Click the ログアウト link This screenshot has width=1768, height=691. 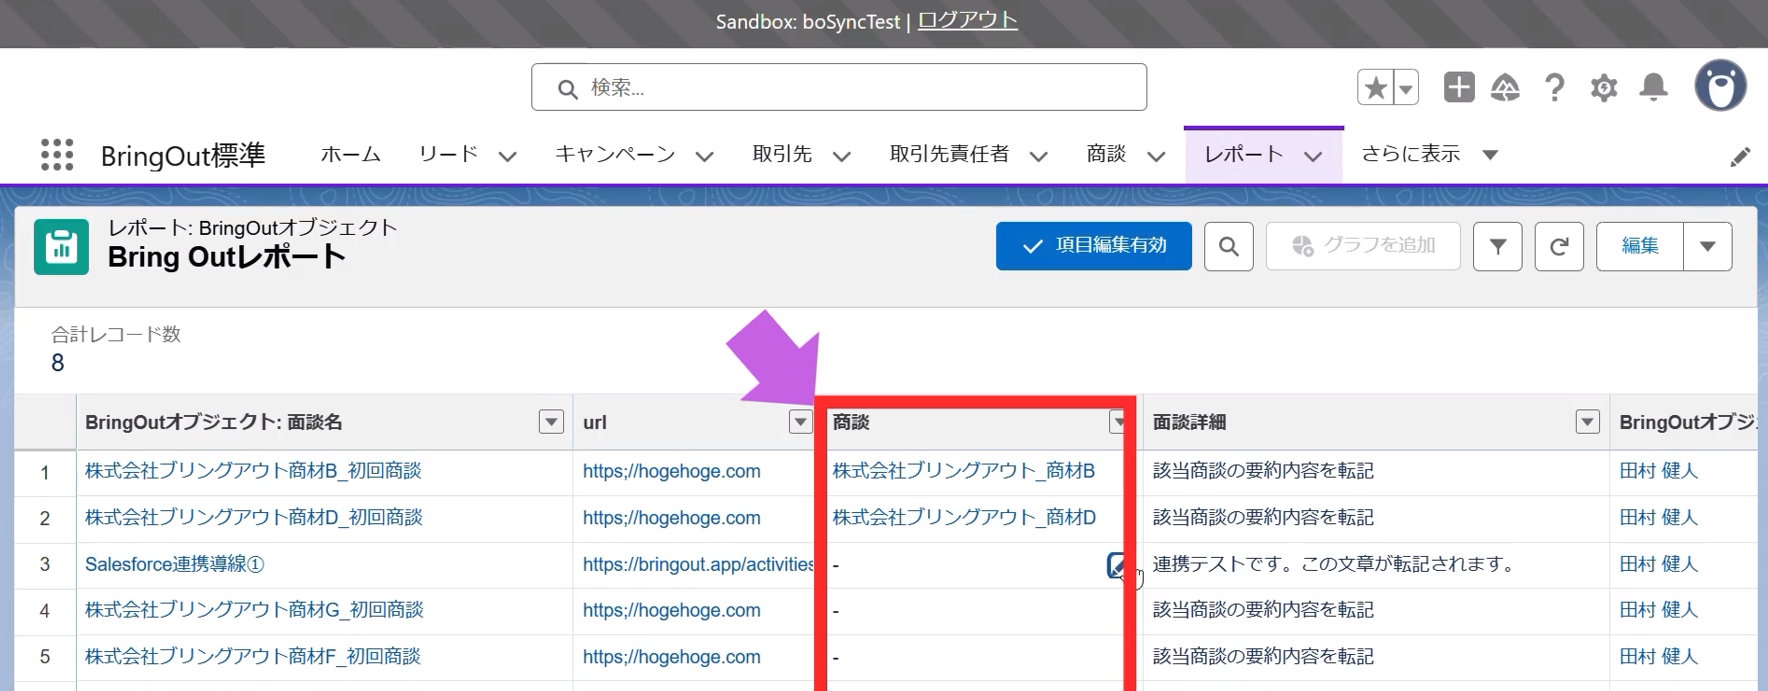point(967,21)
